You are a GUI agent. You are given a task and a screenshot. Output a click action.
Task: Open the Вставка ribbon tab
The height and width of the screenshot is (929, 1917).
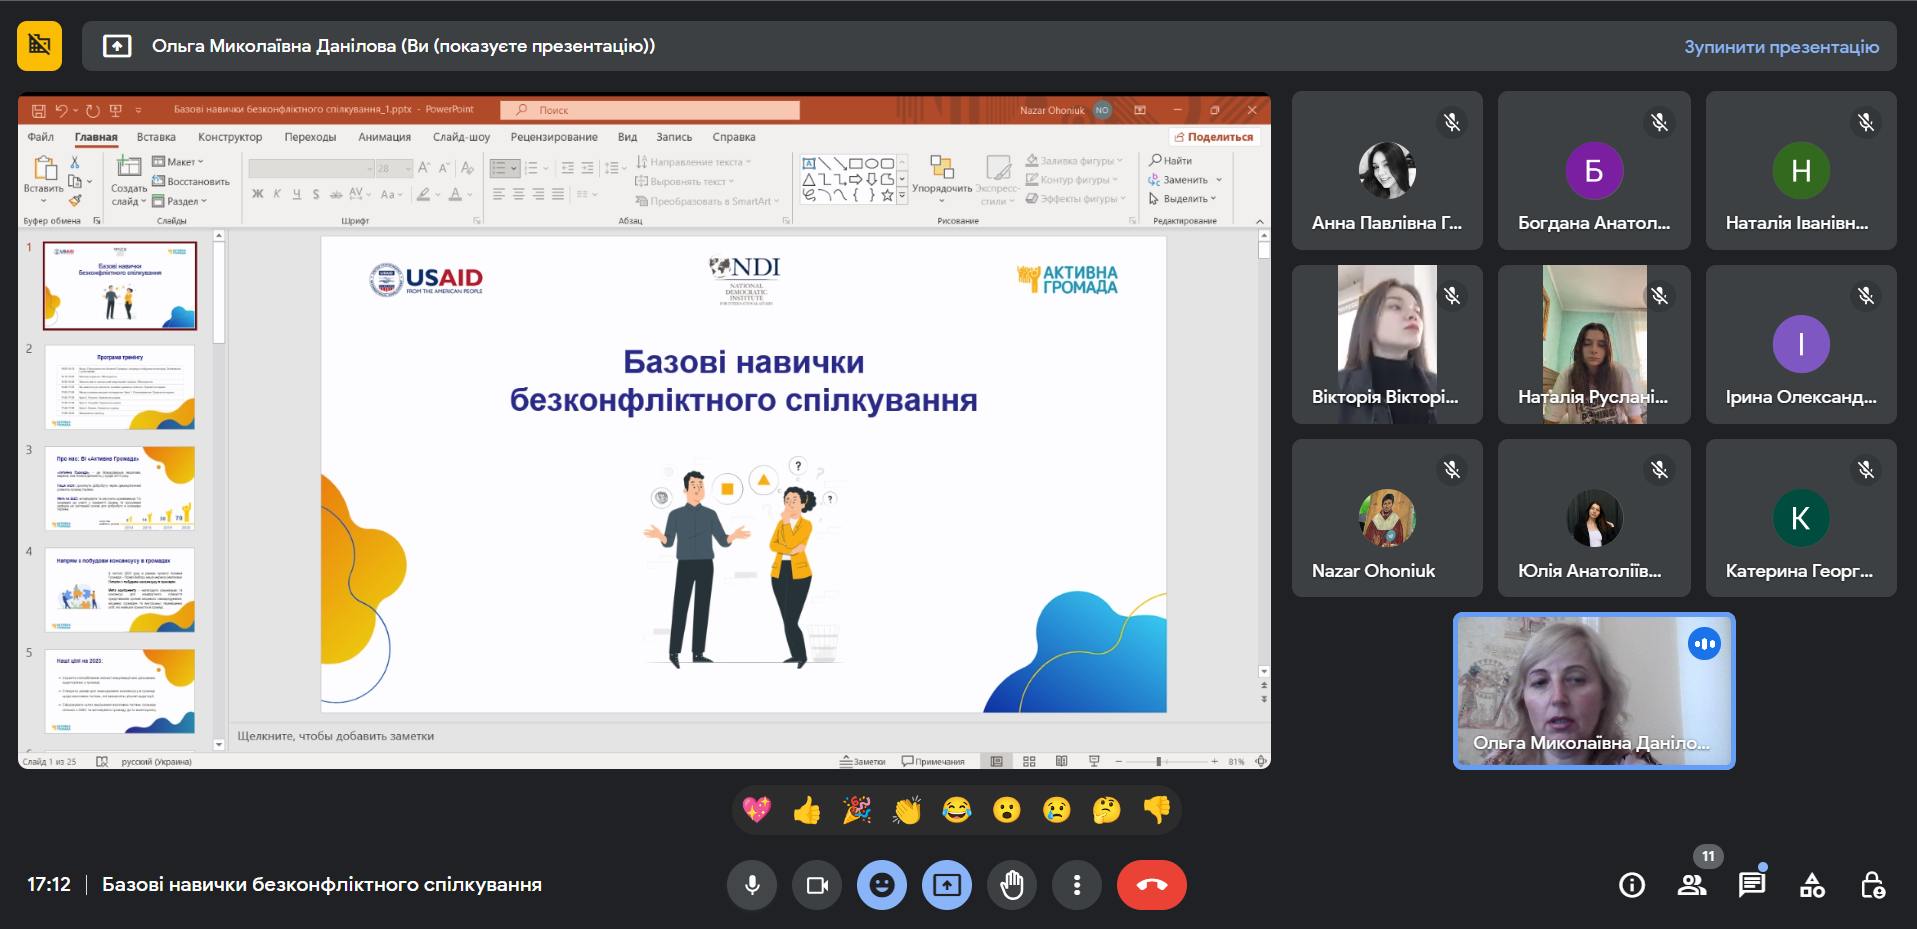tap(156, 137)
